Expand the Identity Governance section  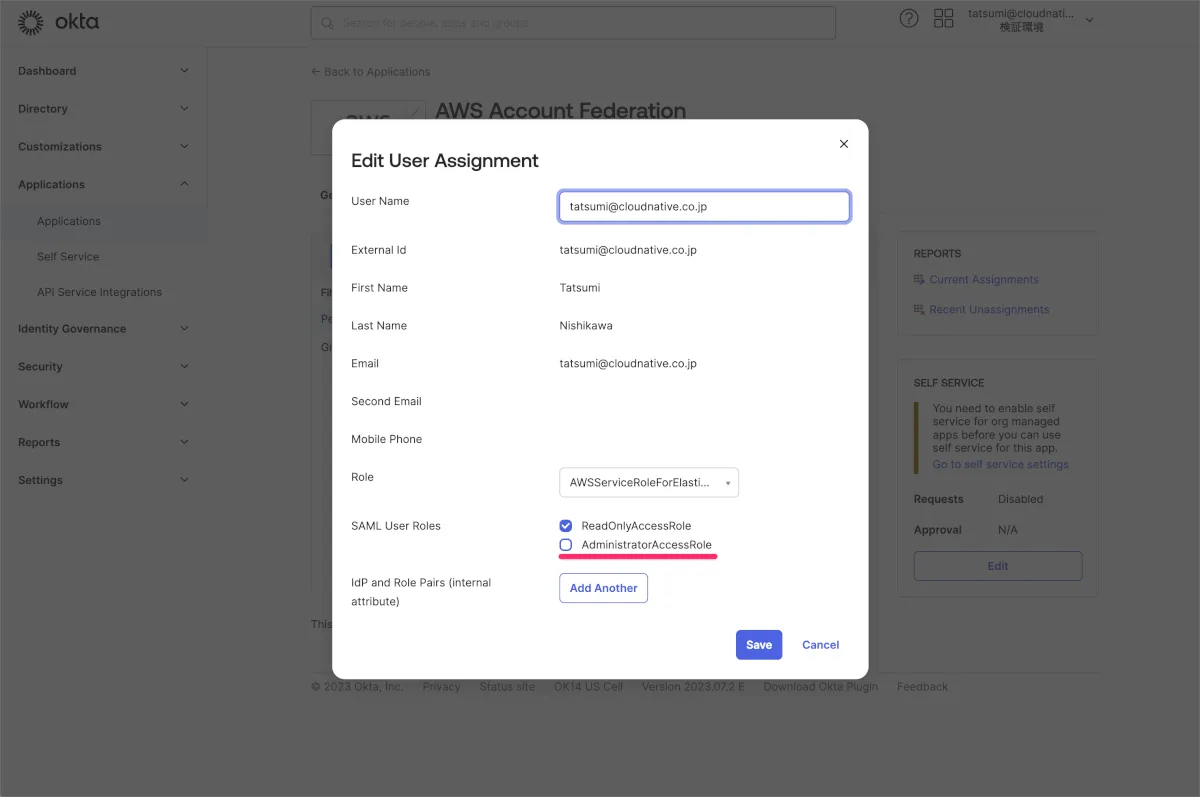(x=184, y=329)
